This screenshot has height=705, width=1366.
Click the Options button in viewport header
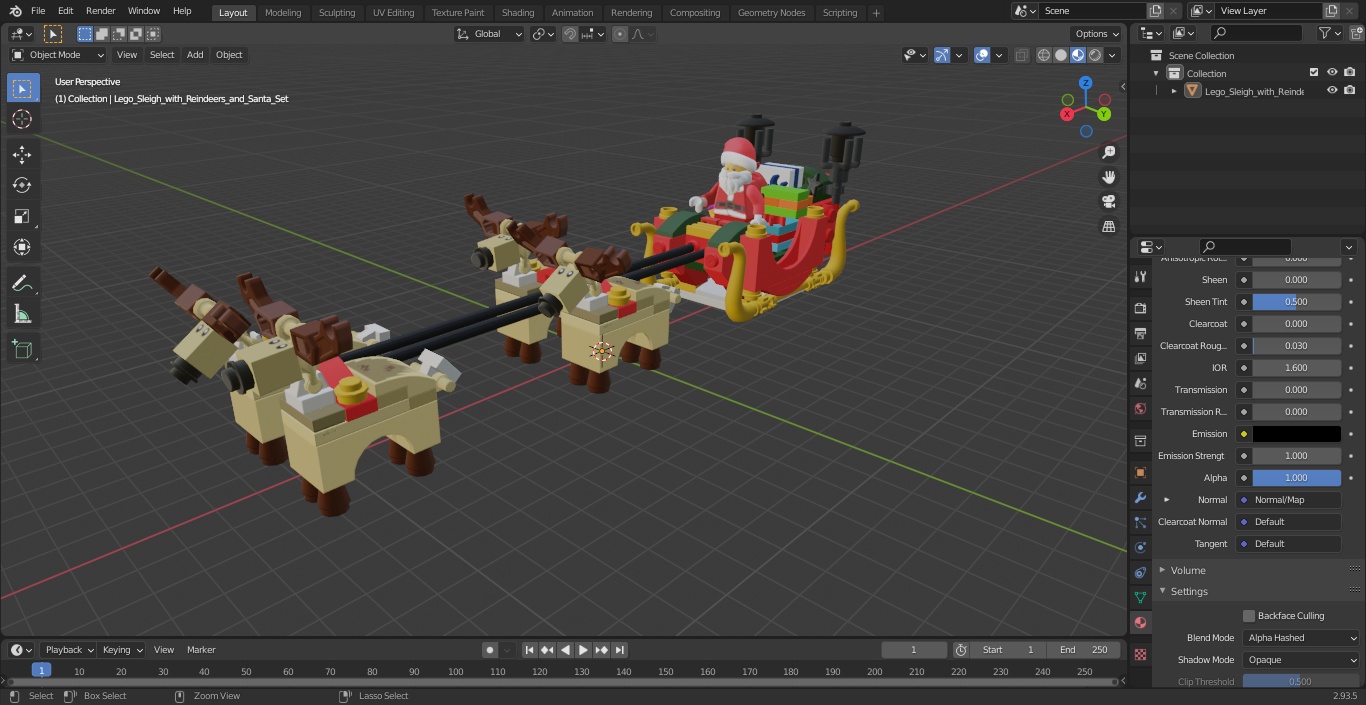1097,34
